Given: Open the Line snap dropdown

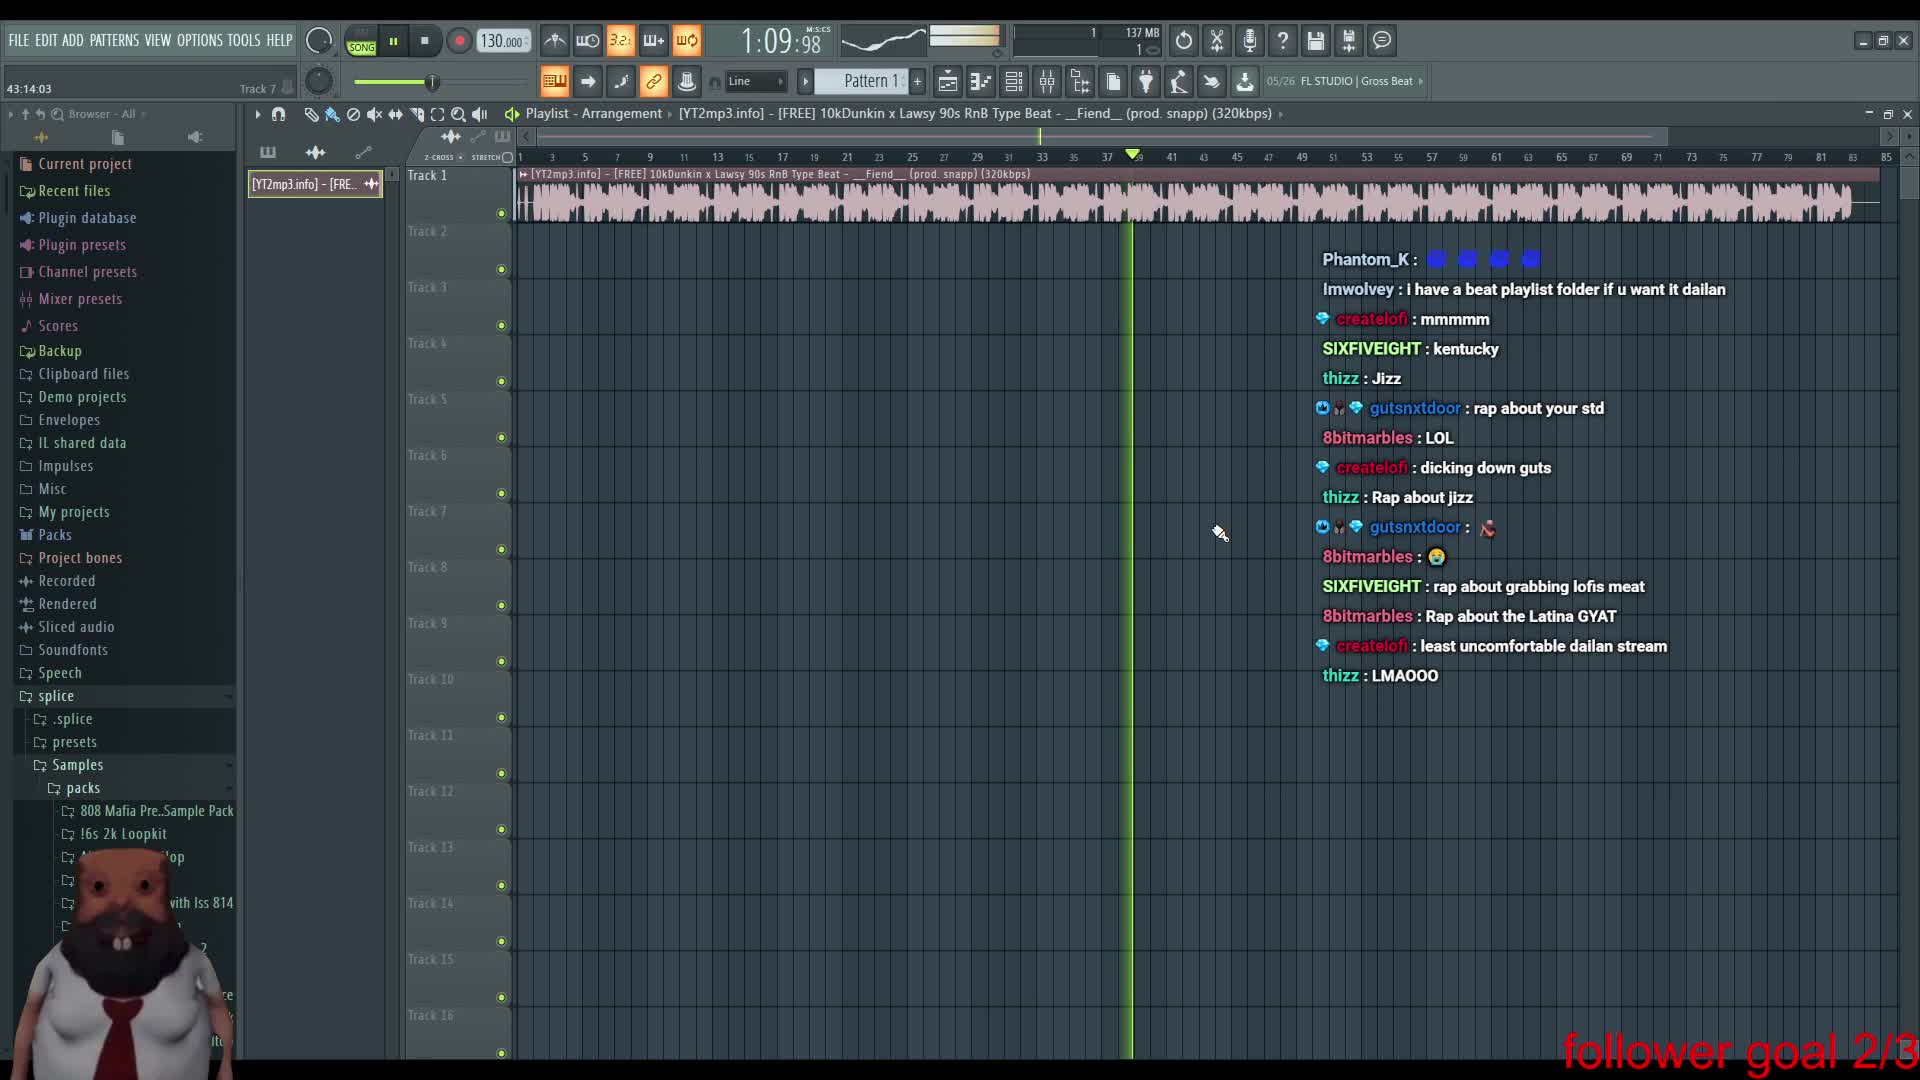Looking at the screenshot, I should pos(755,82).
